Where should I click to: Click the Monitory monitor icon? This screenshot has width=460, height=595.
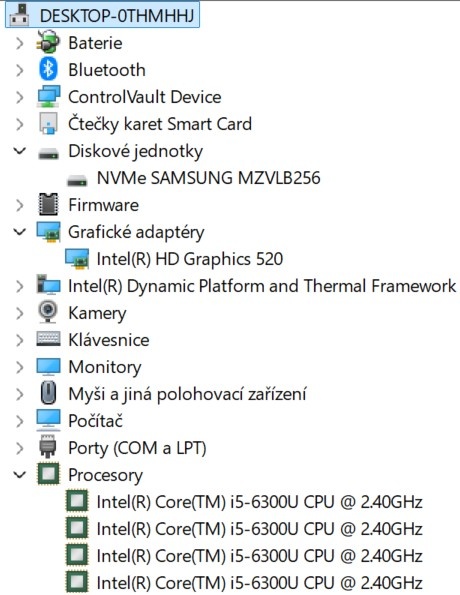pos(48,367)
